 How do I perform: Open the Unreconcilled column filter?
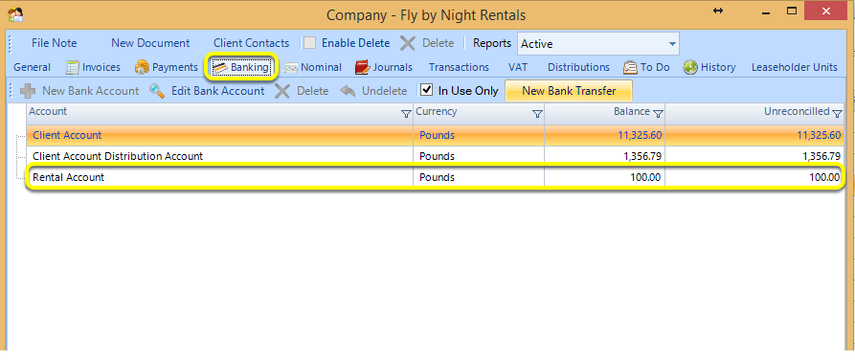pyautogui.click(x=838, y=113)
